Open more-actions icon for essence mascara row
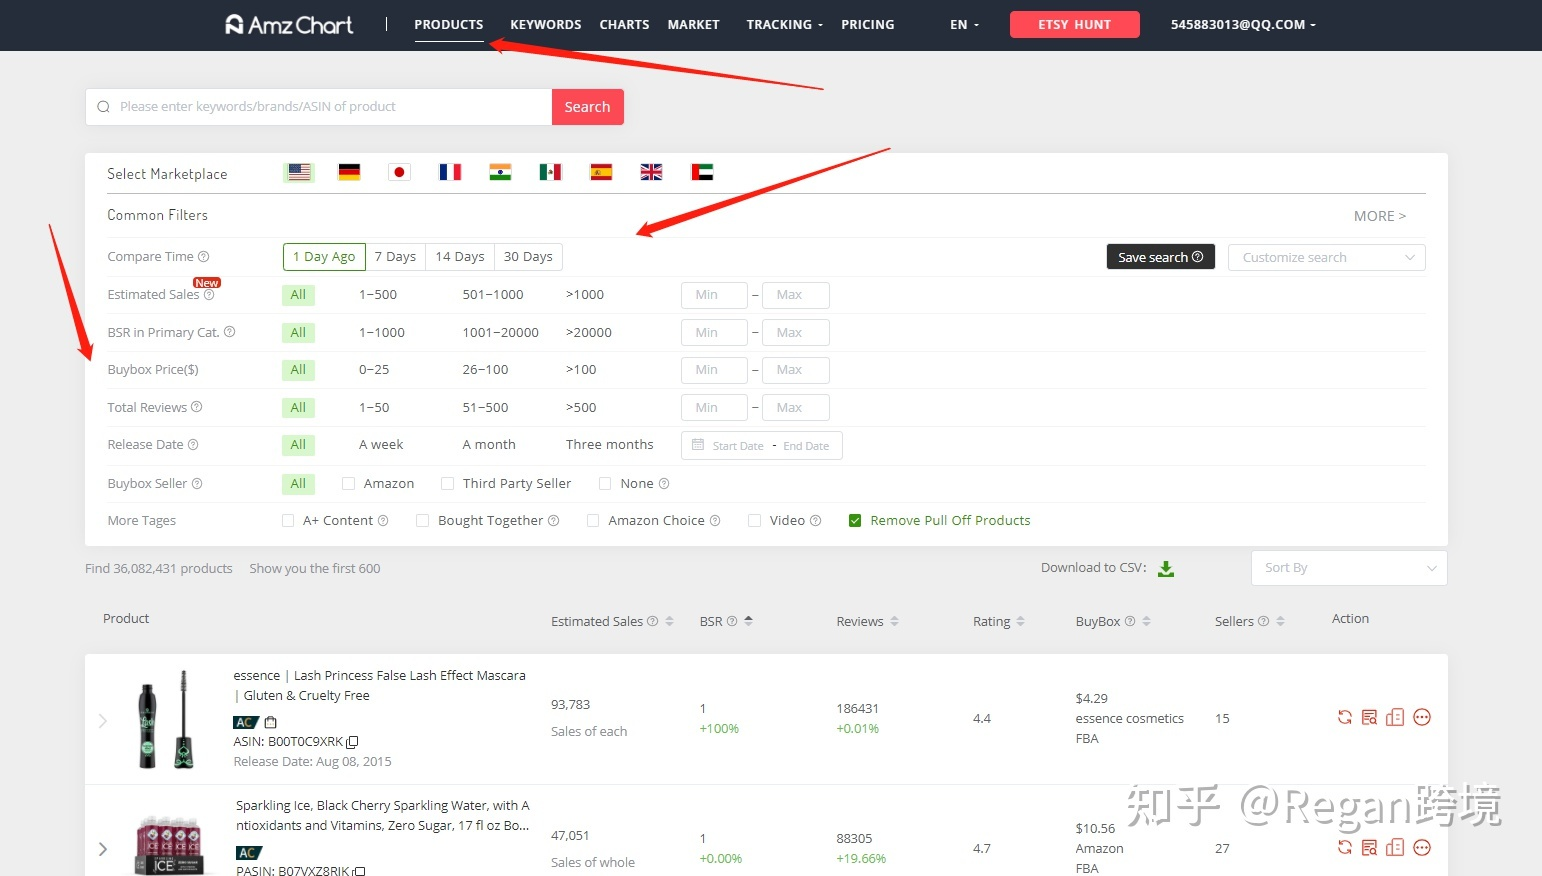 1422,717
